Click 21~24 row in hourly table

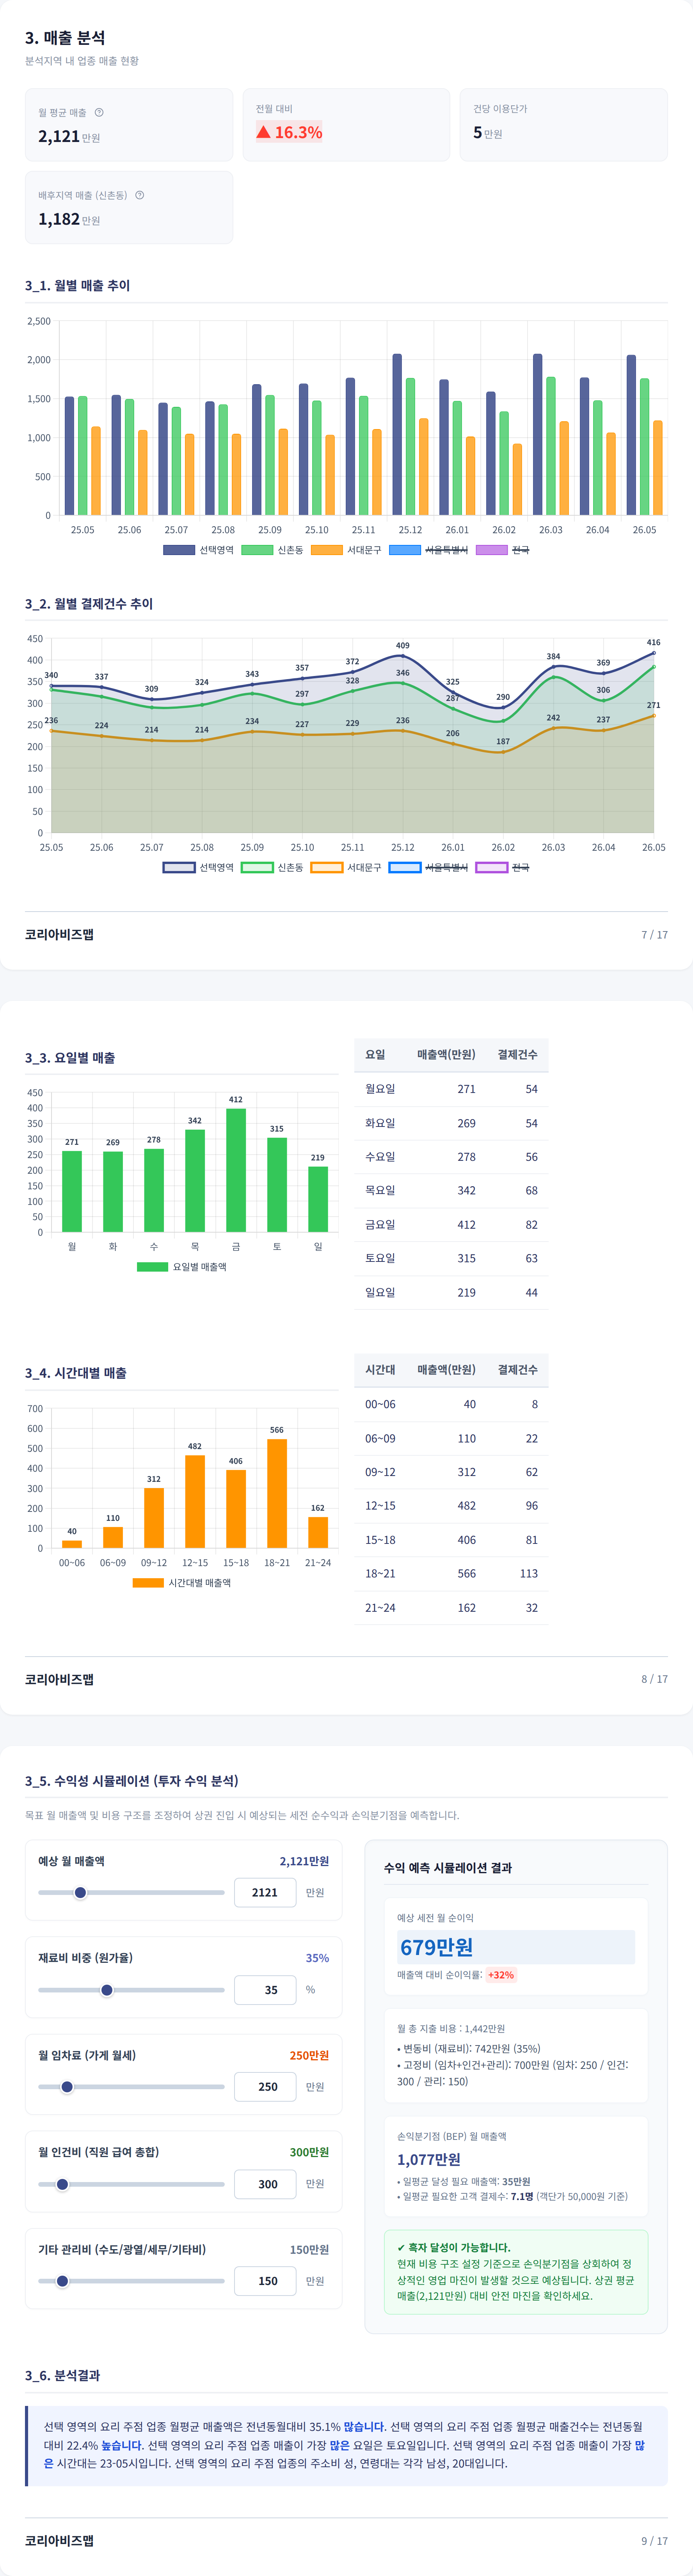pos(451,1607)
